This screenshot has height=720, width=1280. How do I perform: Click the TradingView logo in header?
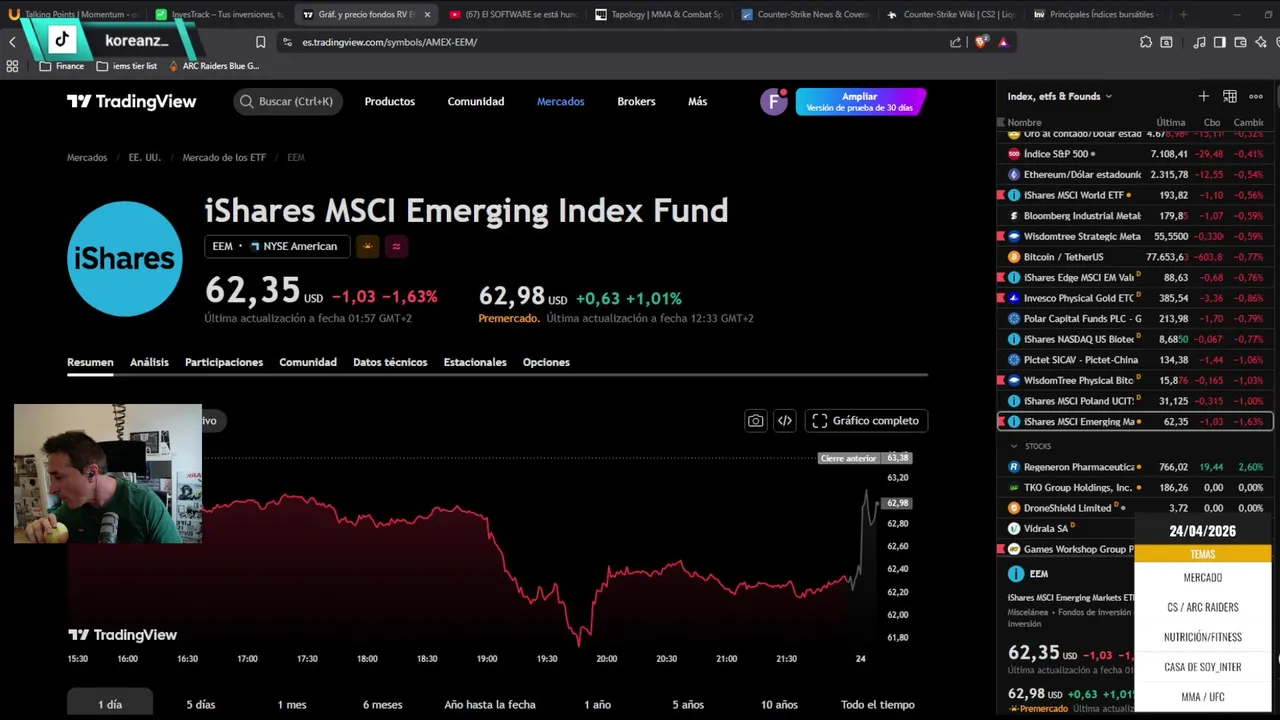[131, 101]
